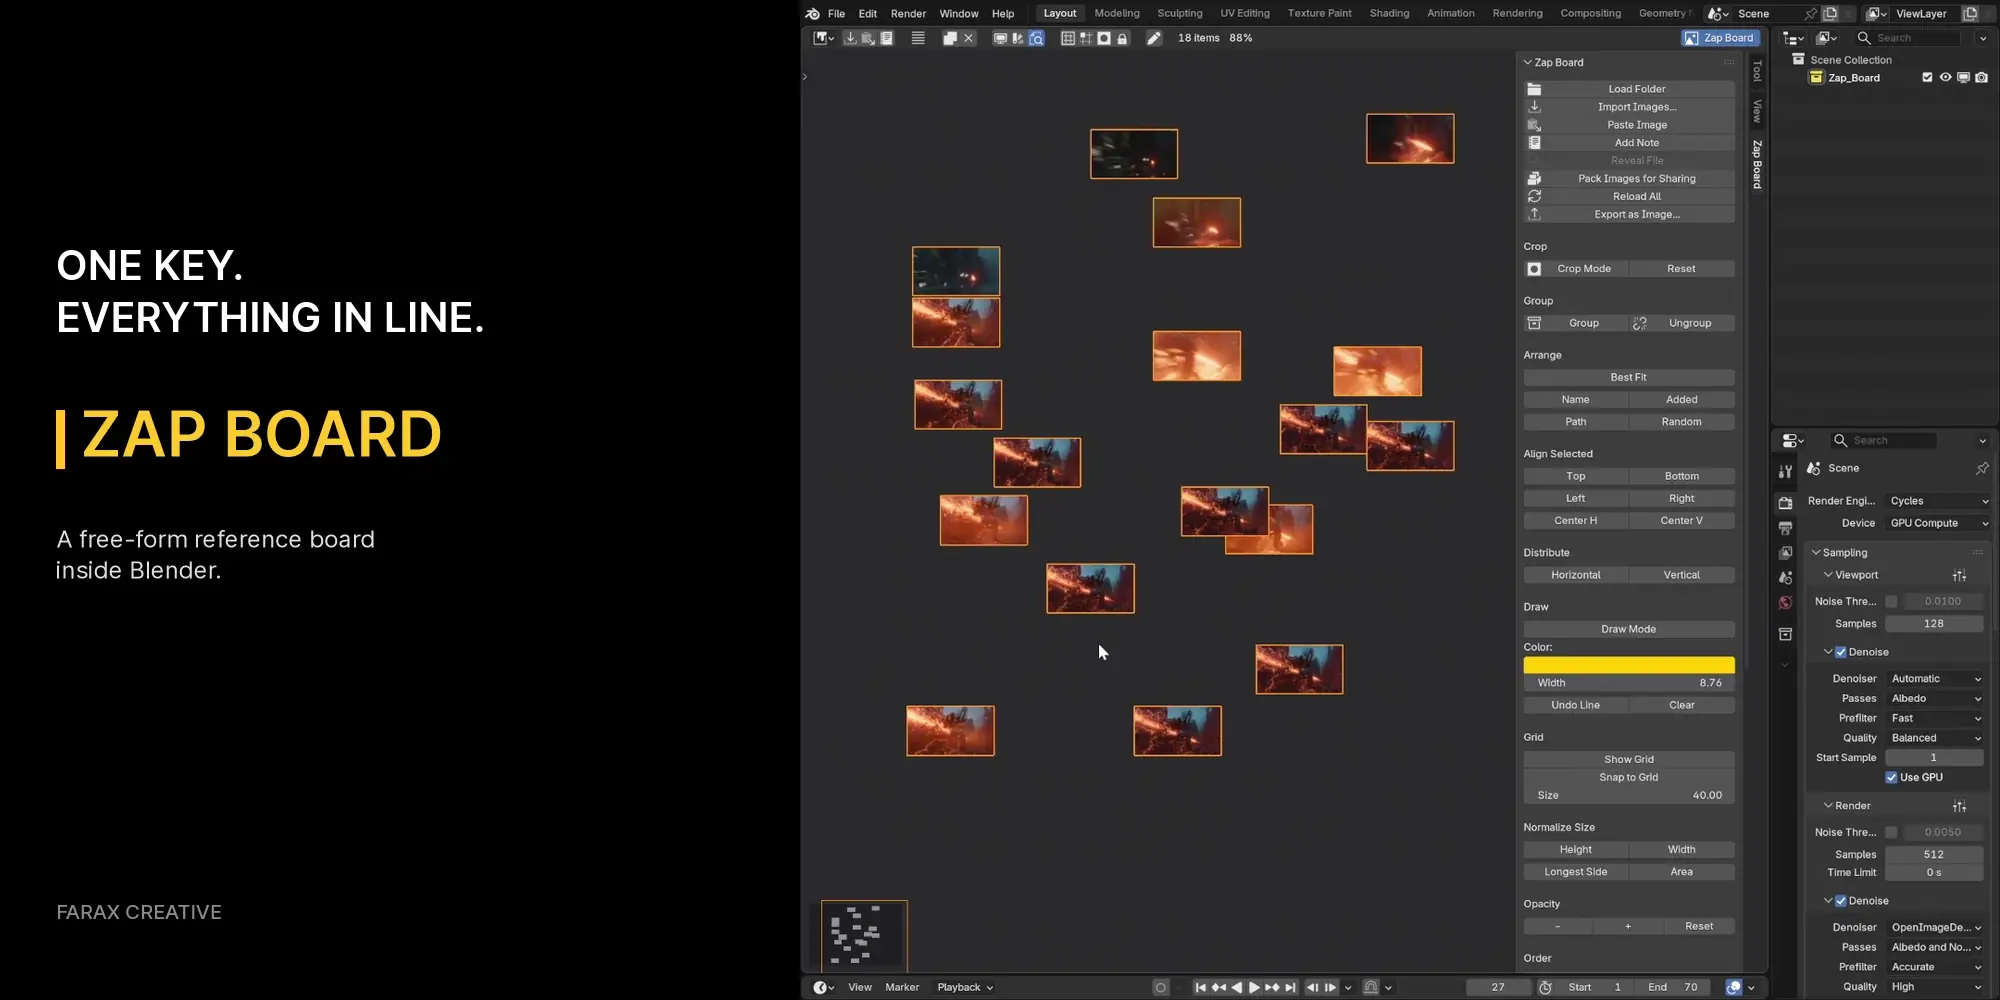Open the Render menu
Viewport: 2000px width, 1000px height.
(909, 14)
